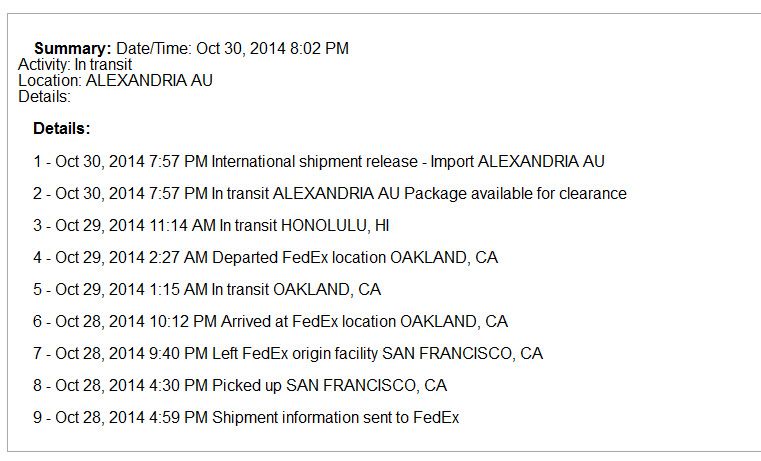Click the Activity: In transit line
Viewport: 761px width, 461px height.
(x=75, y=65)
